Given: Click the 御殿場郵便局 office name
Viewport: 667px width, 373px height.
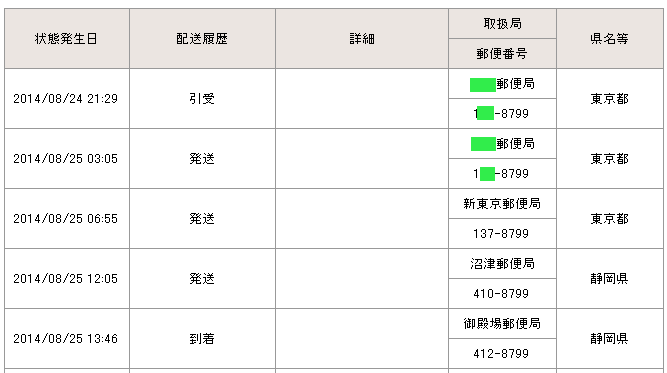Looking at the screenshot, I should coord(502,324).
